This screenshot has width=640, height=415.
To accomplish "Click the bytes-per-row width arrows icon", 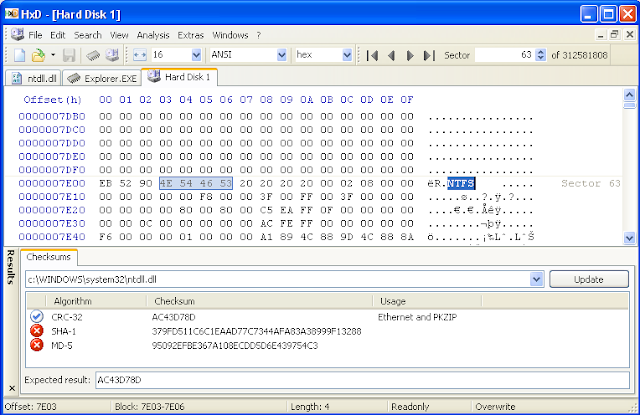I will (140, 55).
